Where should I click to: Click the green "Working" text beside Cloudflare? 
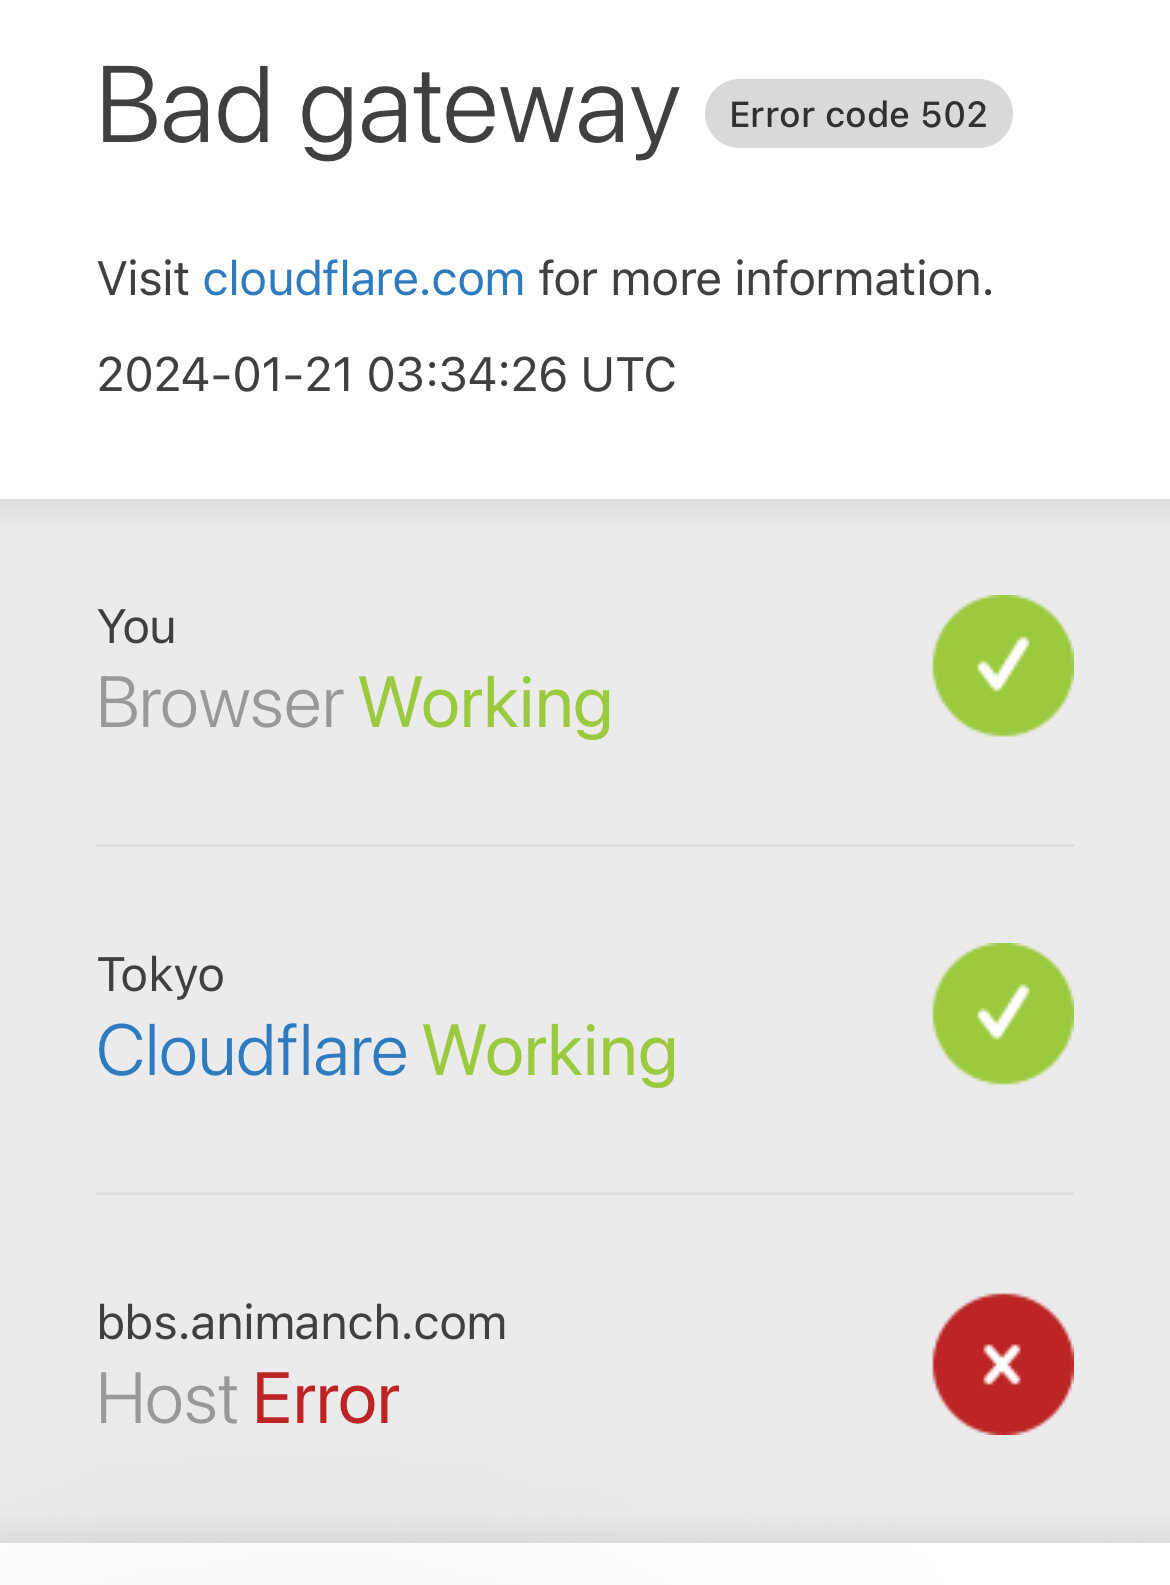[x=550, y=1052]
